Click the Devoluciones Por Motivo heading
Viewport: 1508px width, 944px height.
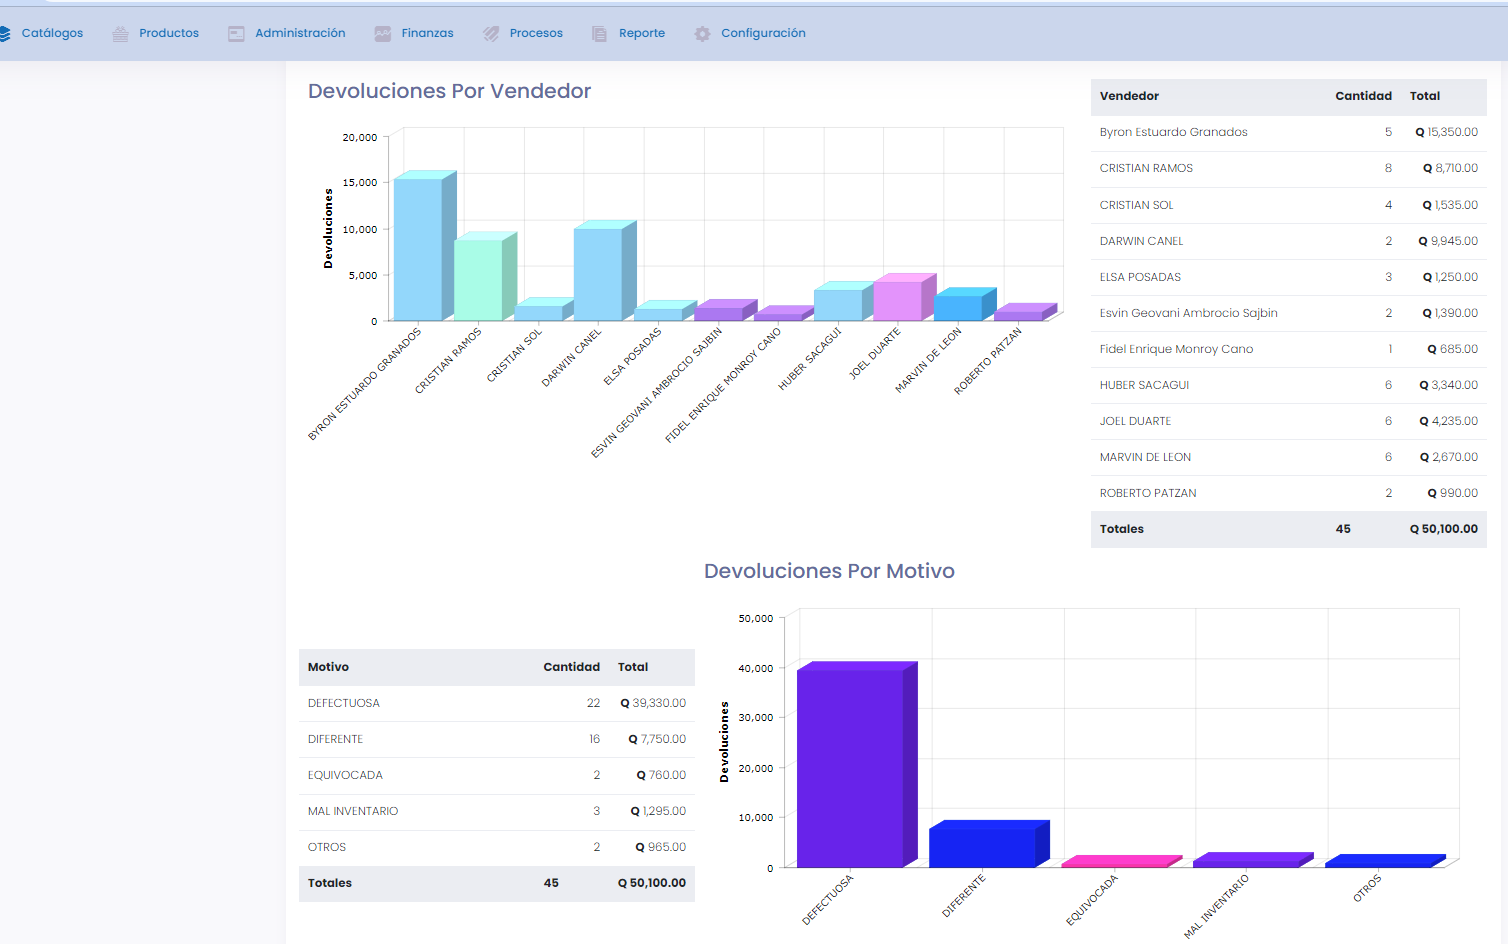coord(829,571)
